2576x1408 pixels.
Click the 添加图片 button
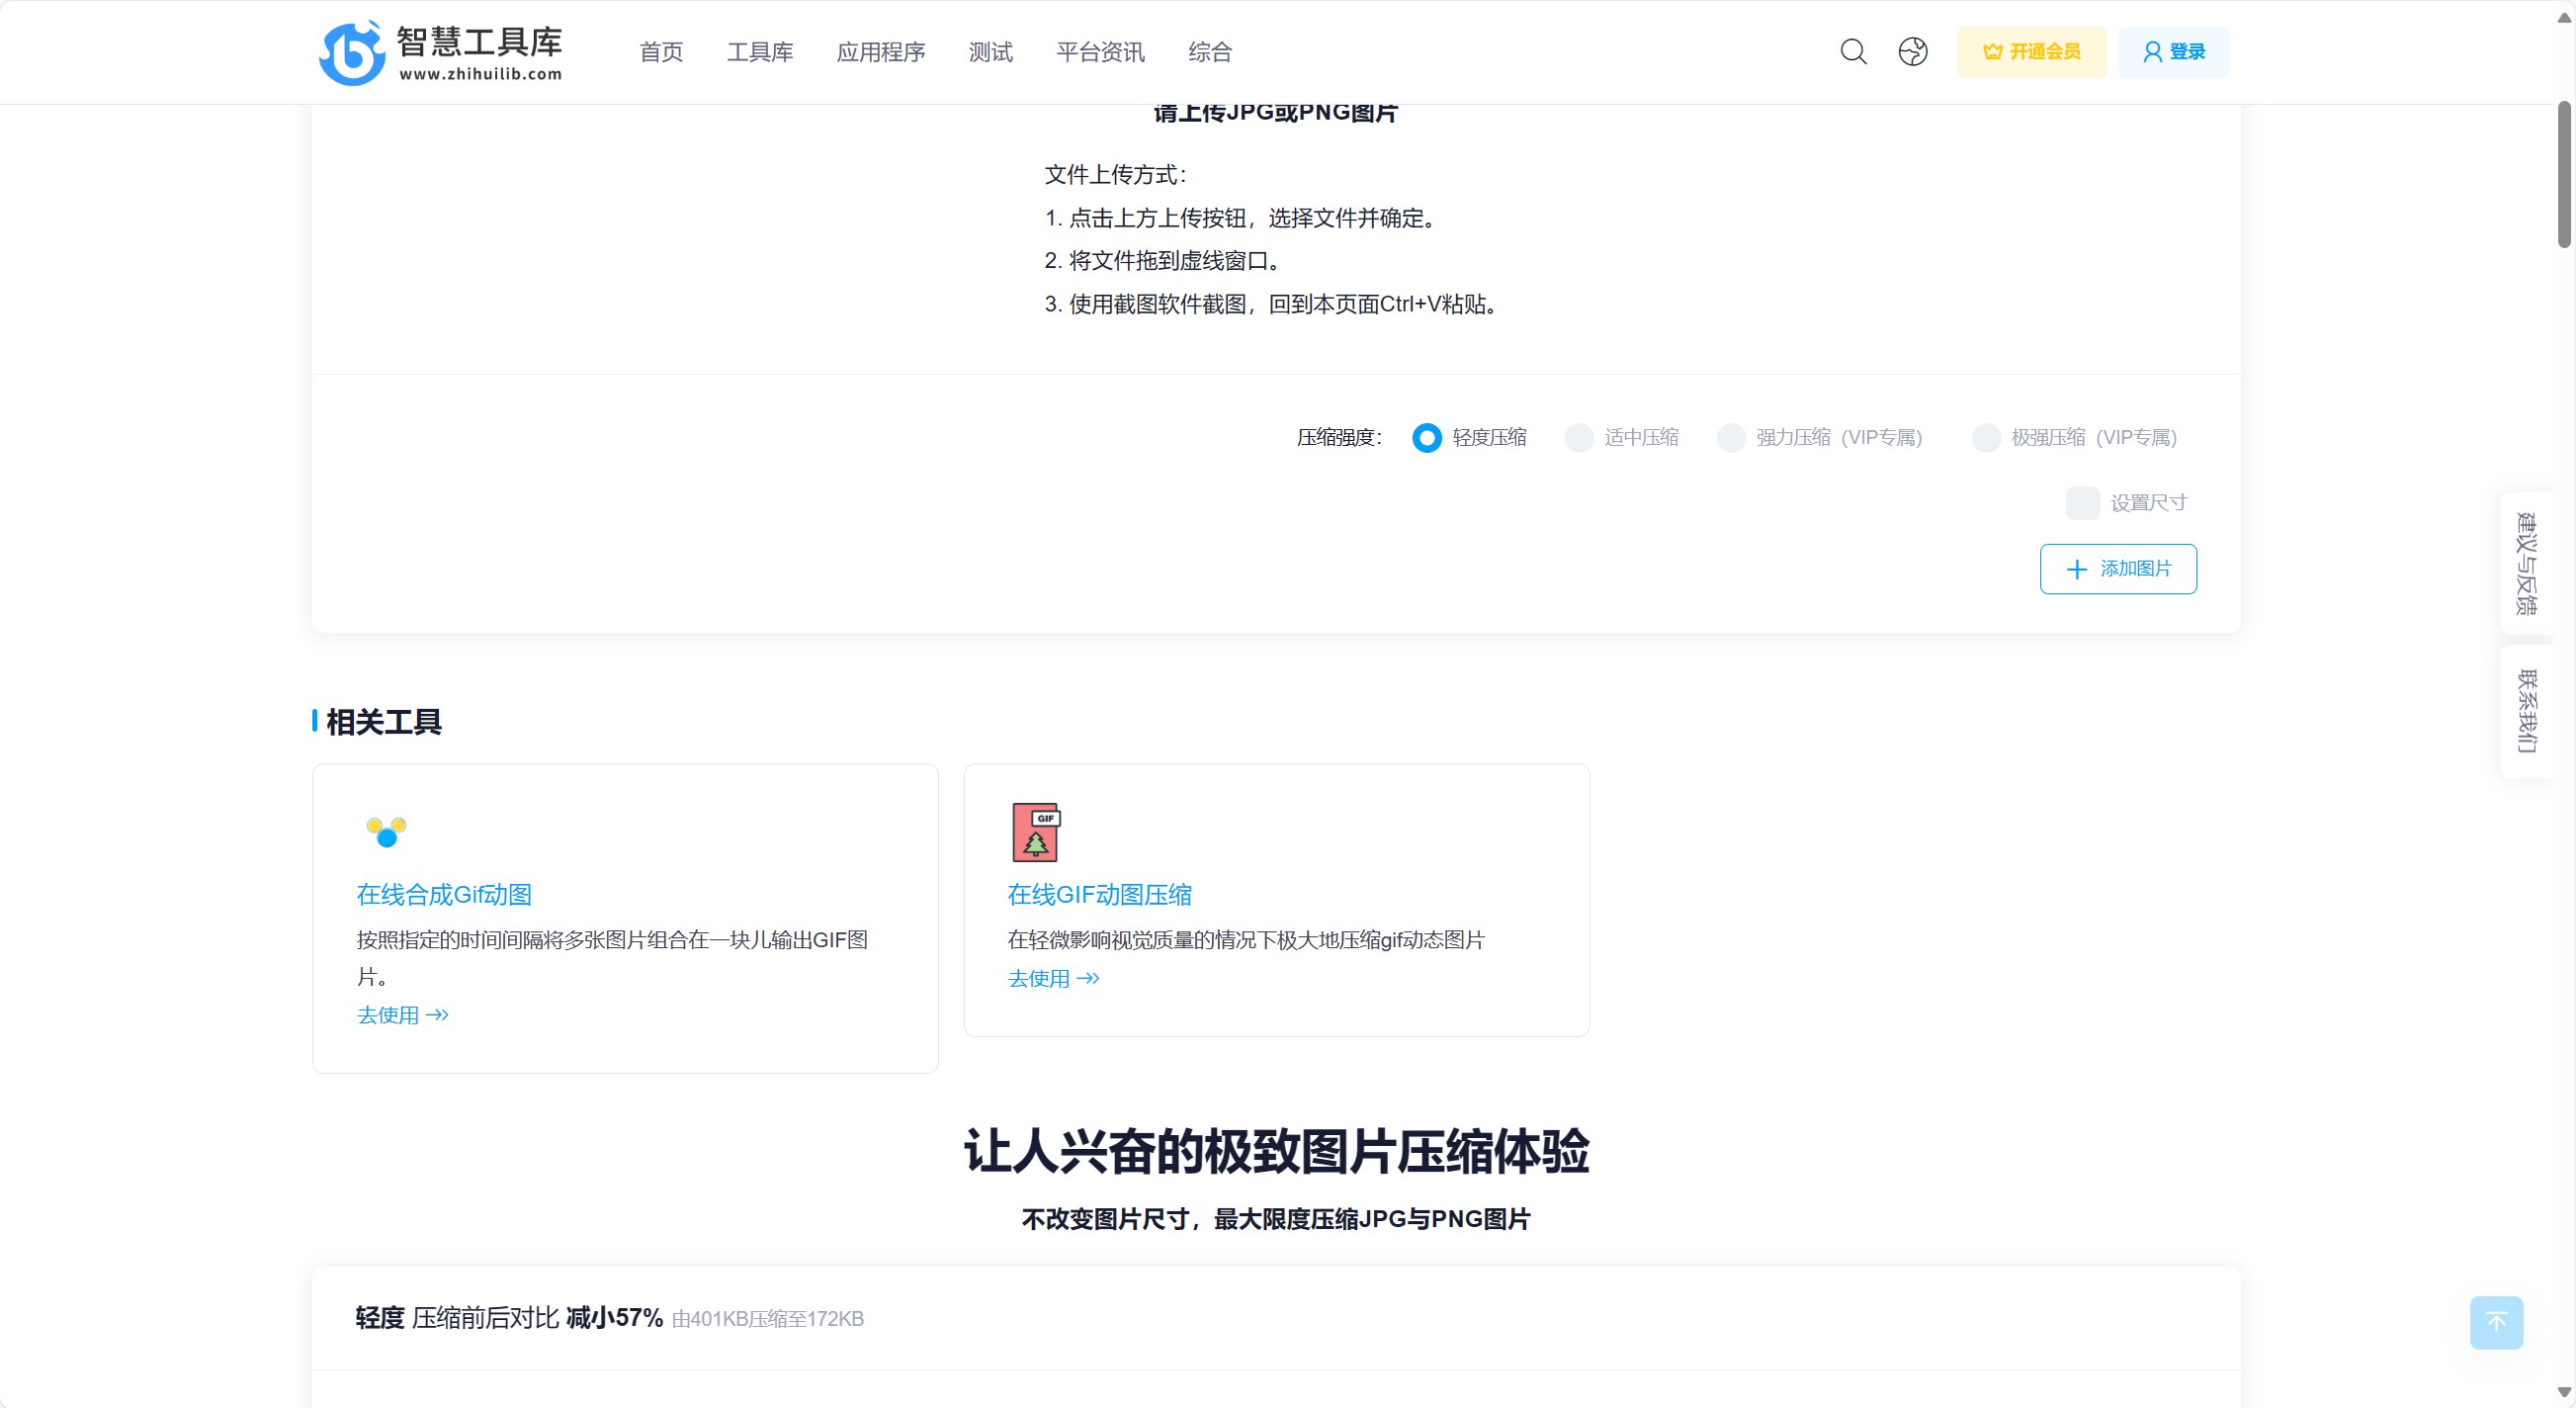2118,569
